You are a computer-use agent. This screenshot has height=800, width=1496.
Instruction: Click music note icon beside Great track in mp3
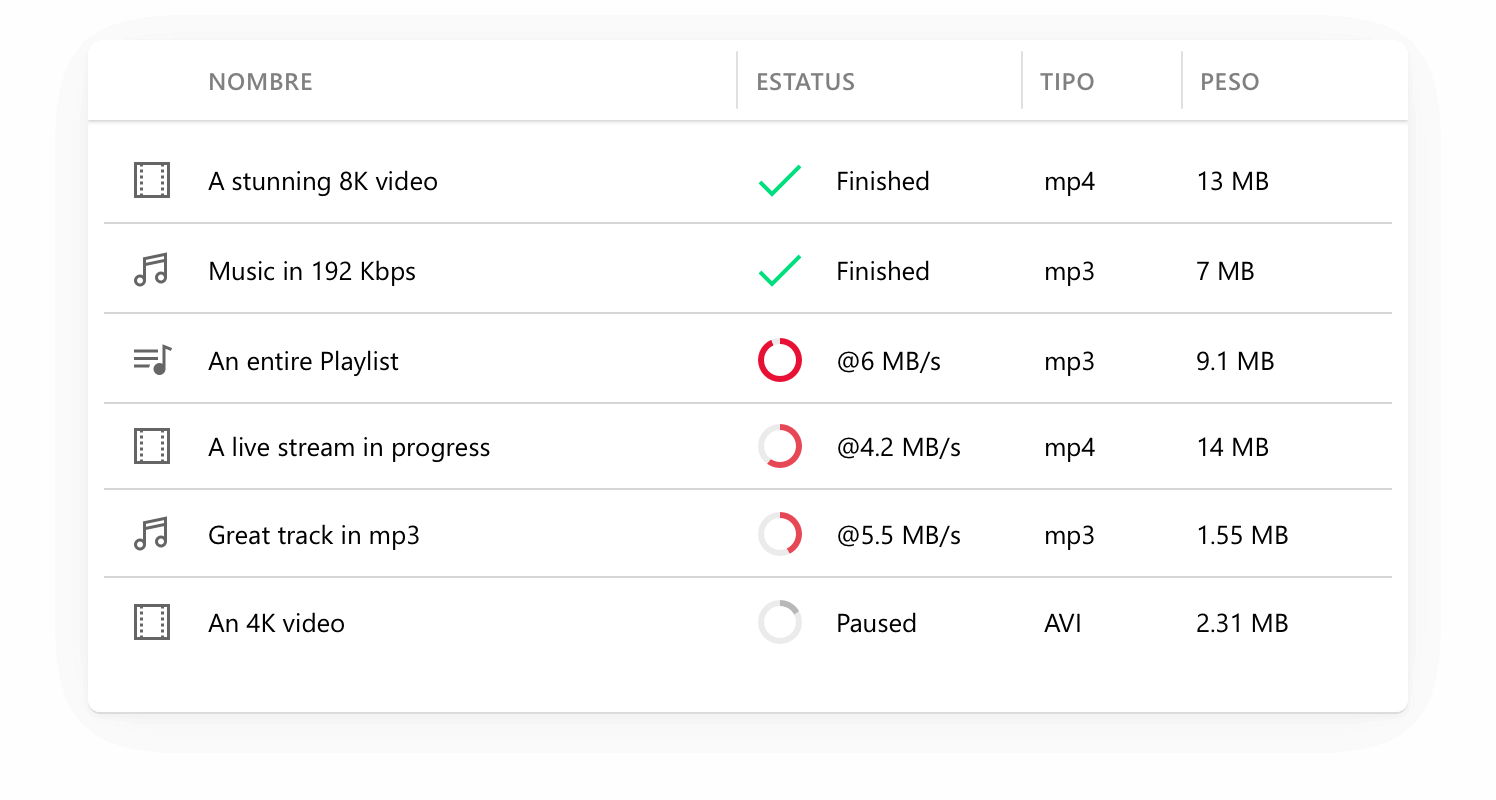pos(152,535)
